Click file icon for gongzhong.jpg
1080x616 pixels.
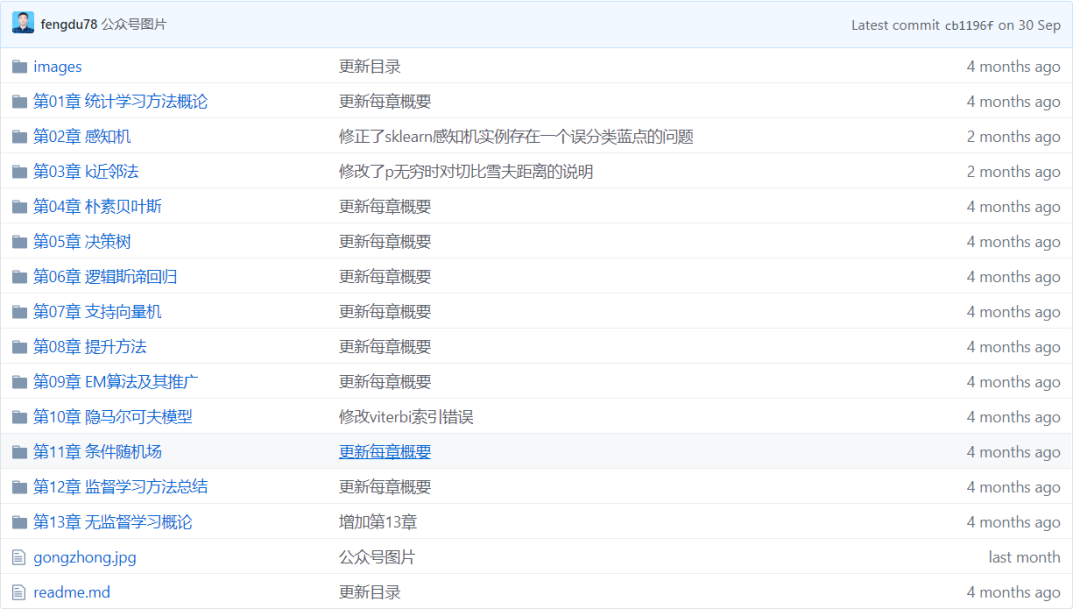(x=19, y=557)
